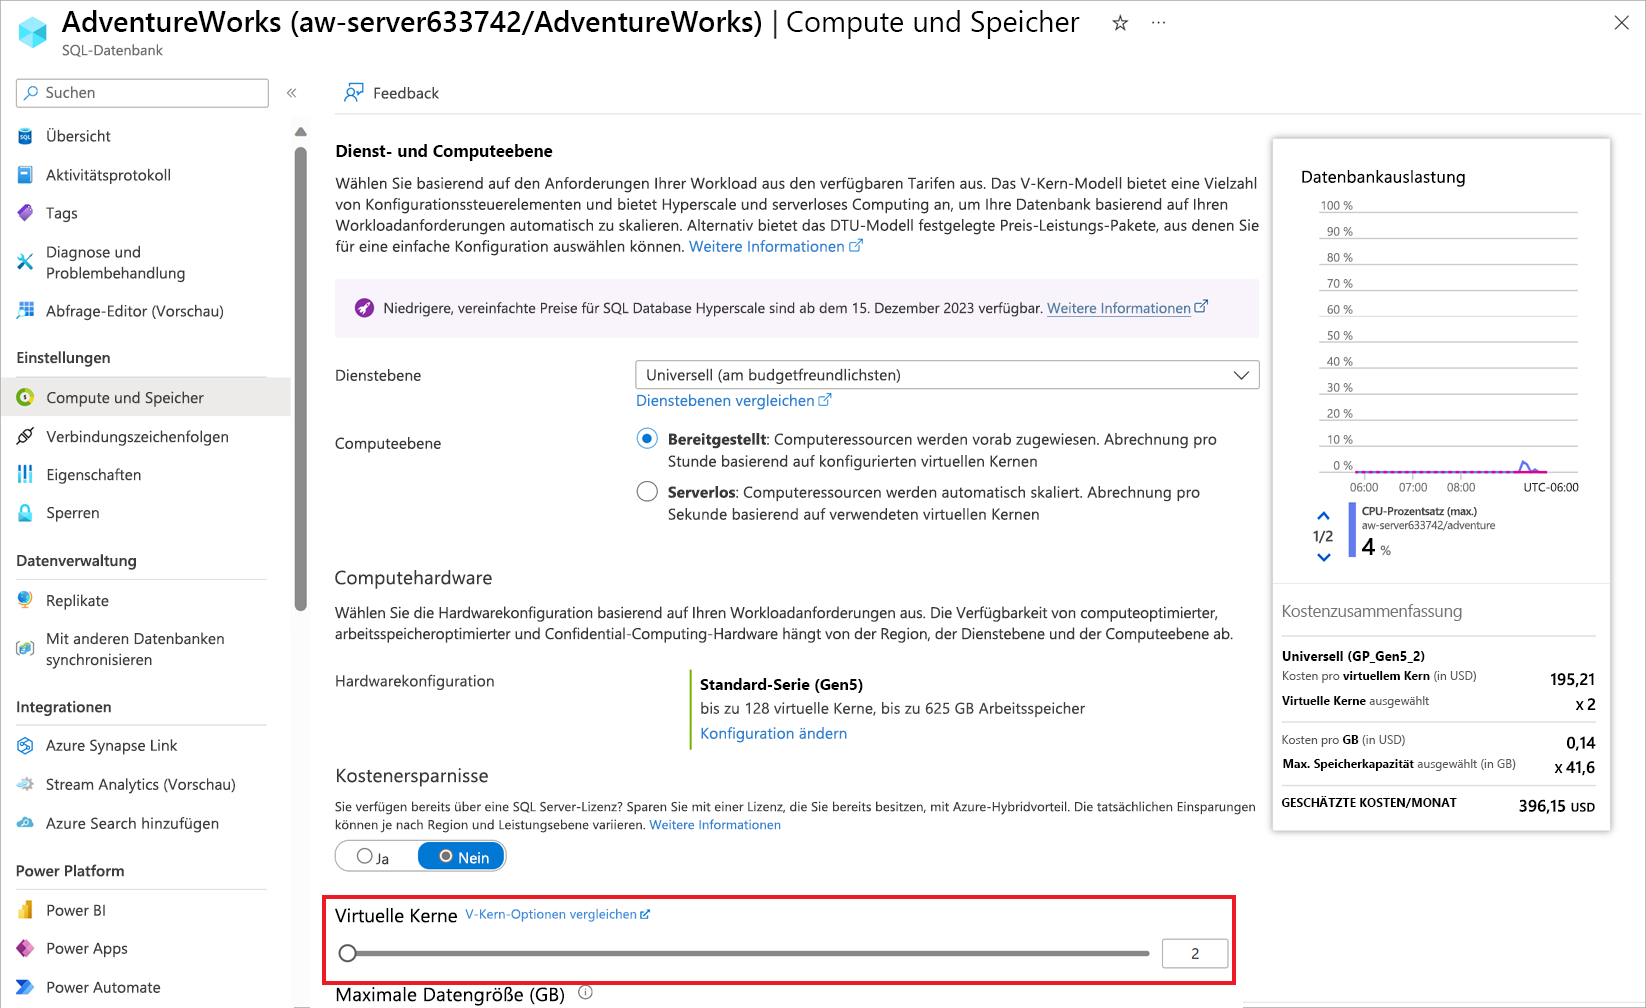Viewport: 1646px width, 1008px height.
Task: Click the Compute und Speicher icon
Action: point(25,397)
